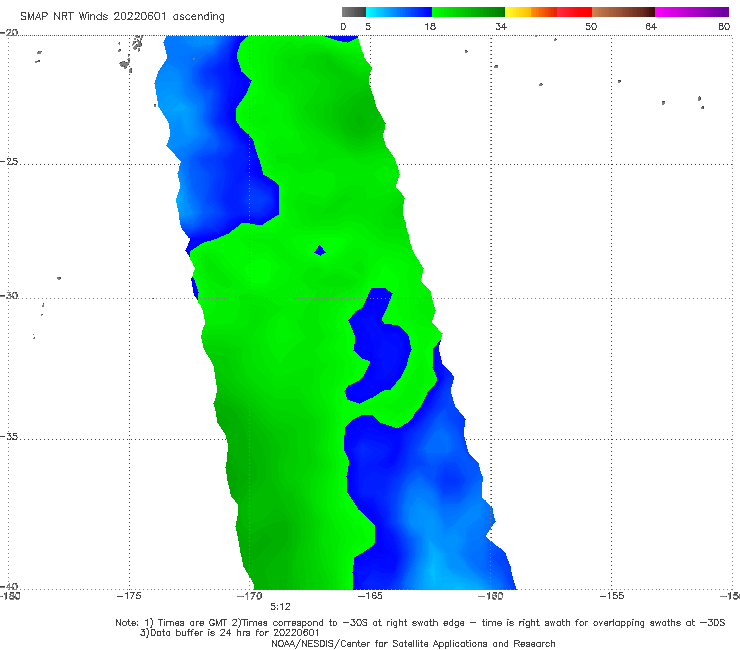Click the brown segment of the color bar
Viewport: 740px width, 650px height.
point(623,12)
